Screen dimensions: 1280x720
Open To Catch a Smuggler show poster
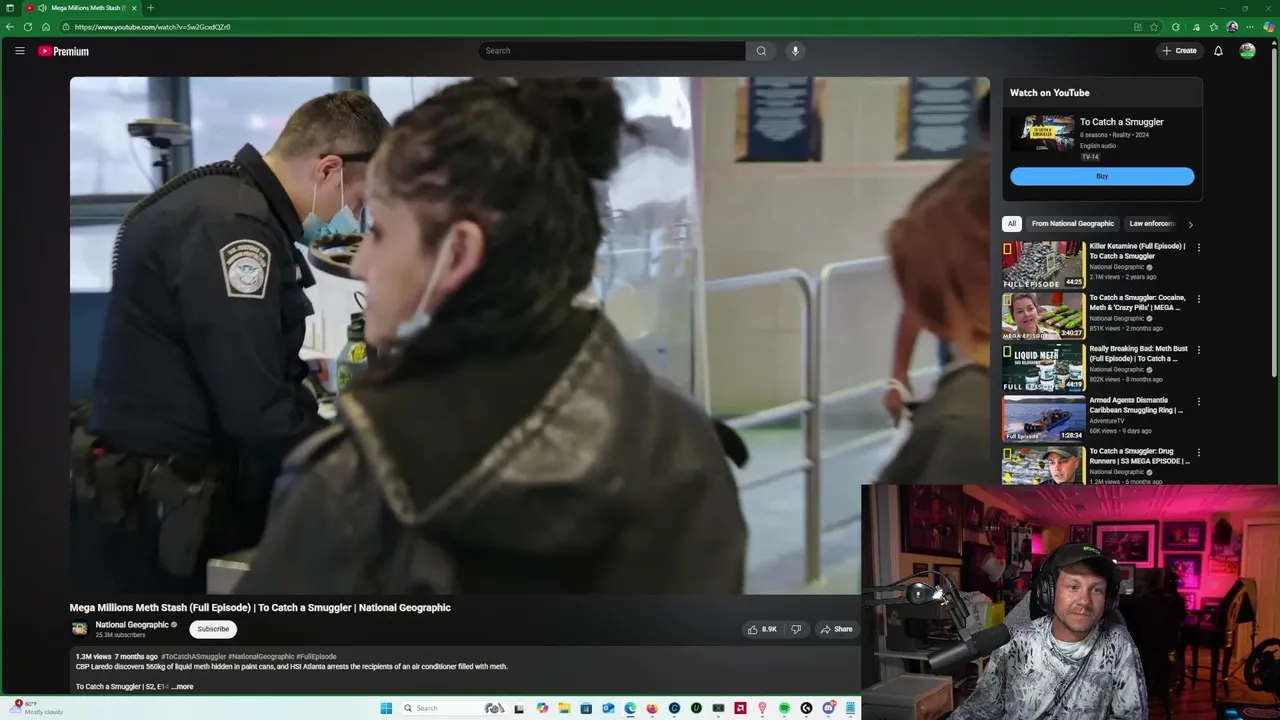pos(1042,133)
